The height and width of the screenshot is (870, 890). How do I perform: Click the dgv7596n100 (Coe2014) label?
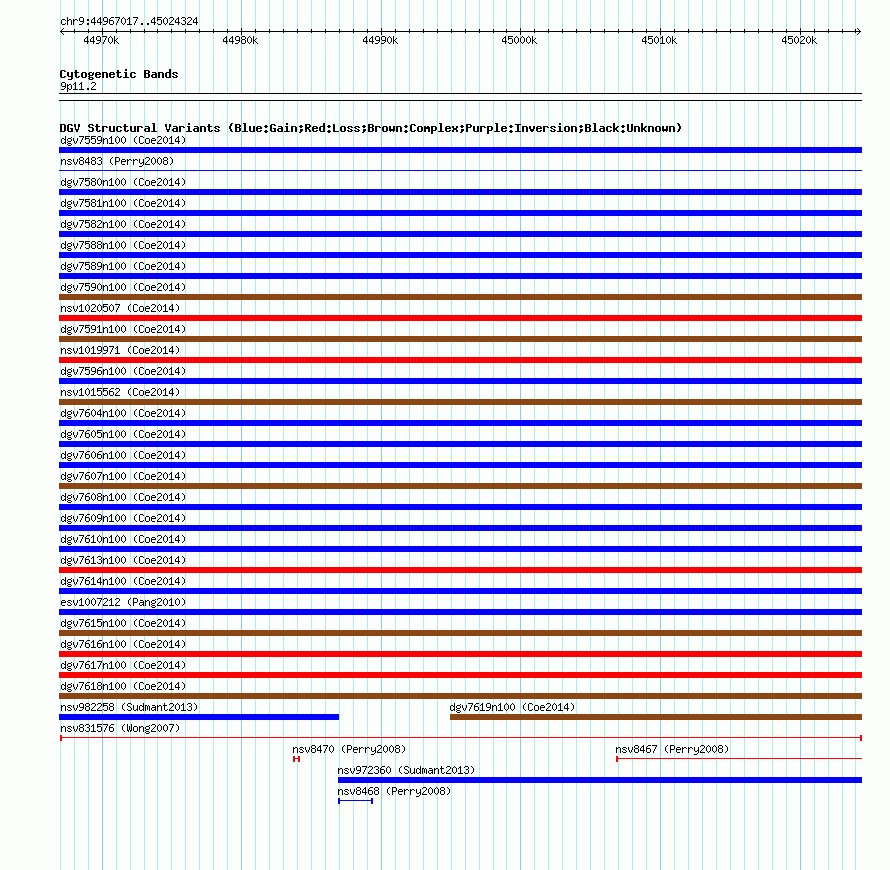[123, 371]
